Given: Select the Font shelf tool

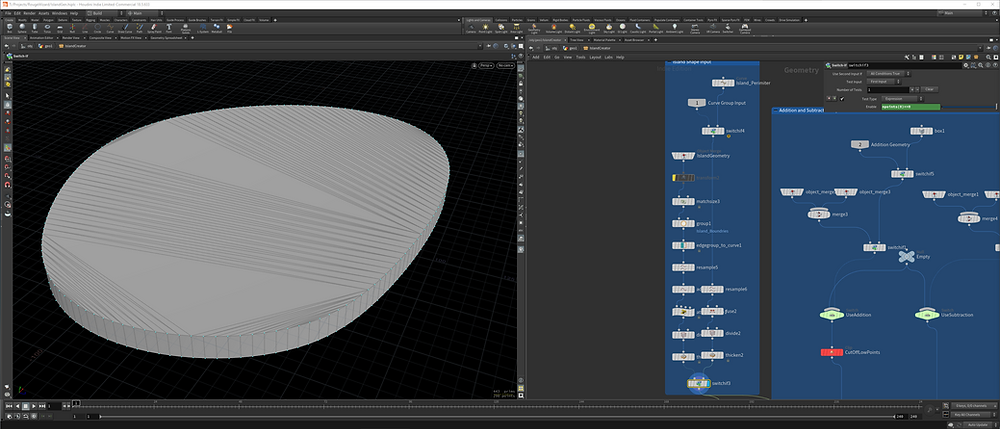Looking at the screenshot, I should [x=168, y=27].
